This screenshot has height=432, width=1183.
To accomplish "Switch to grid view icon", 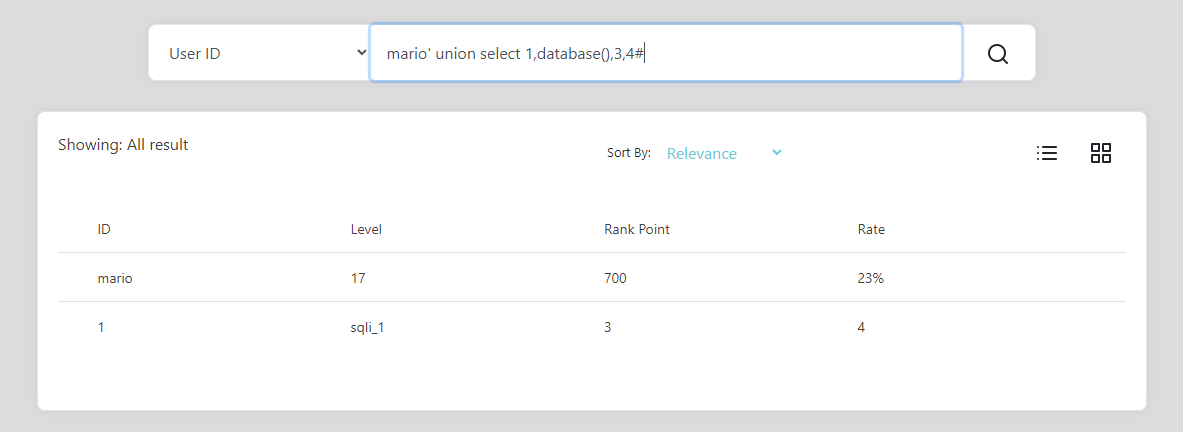I will point(1101,153).
